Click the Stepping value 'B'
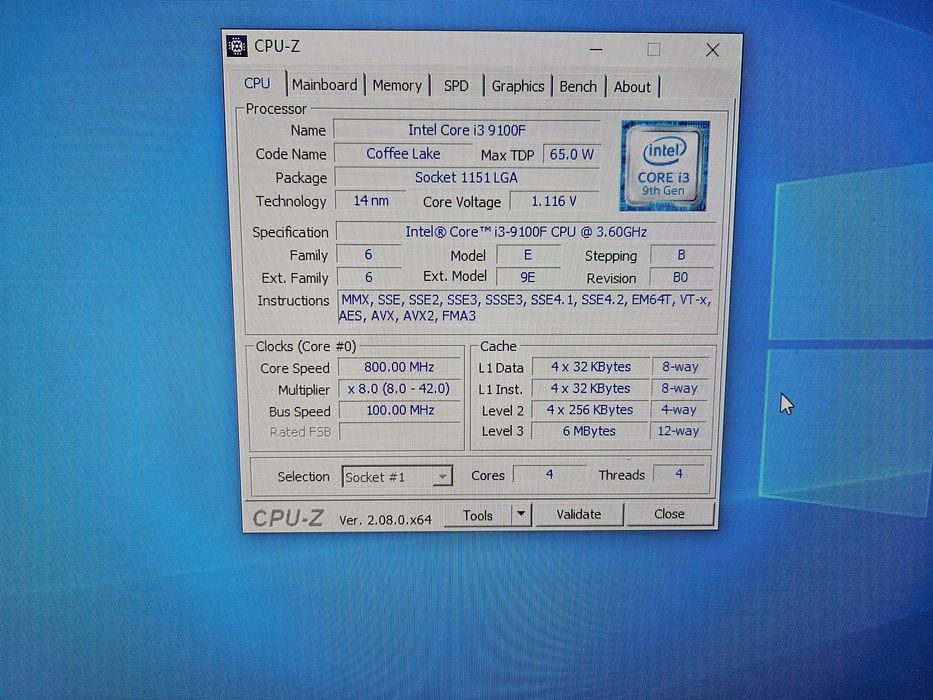Viewport: 933px width, 700px height. pyautogui.click(x=681, y=255)
